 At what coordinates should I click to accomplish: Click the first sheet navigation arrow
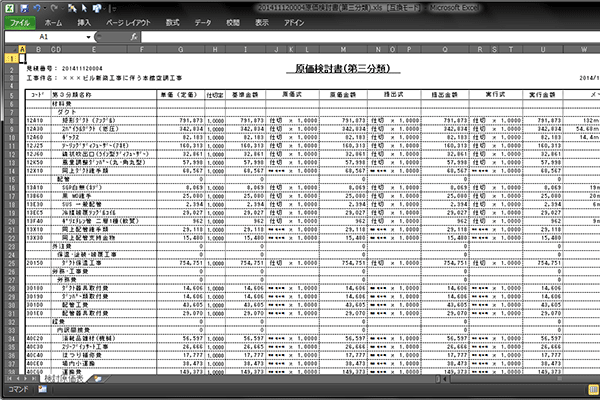10,379
